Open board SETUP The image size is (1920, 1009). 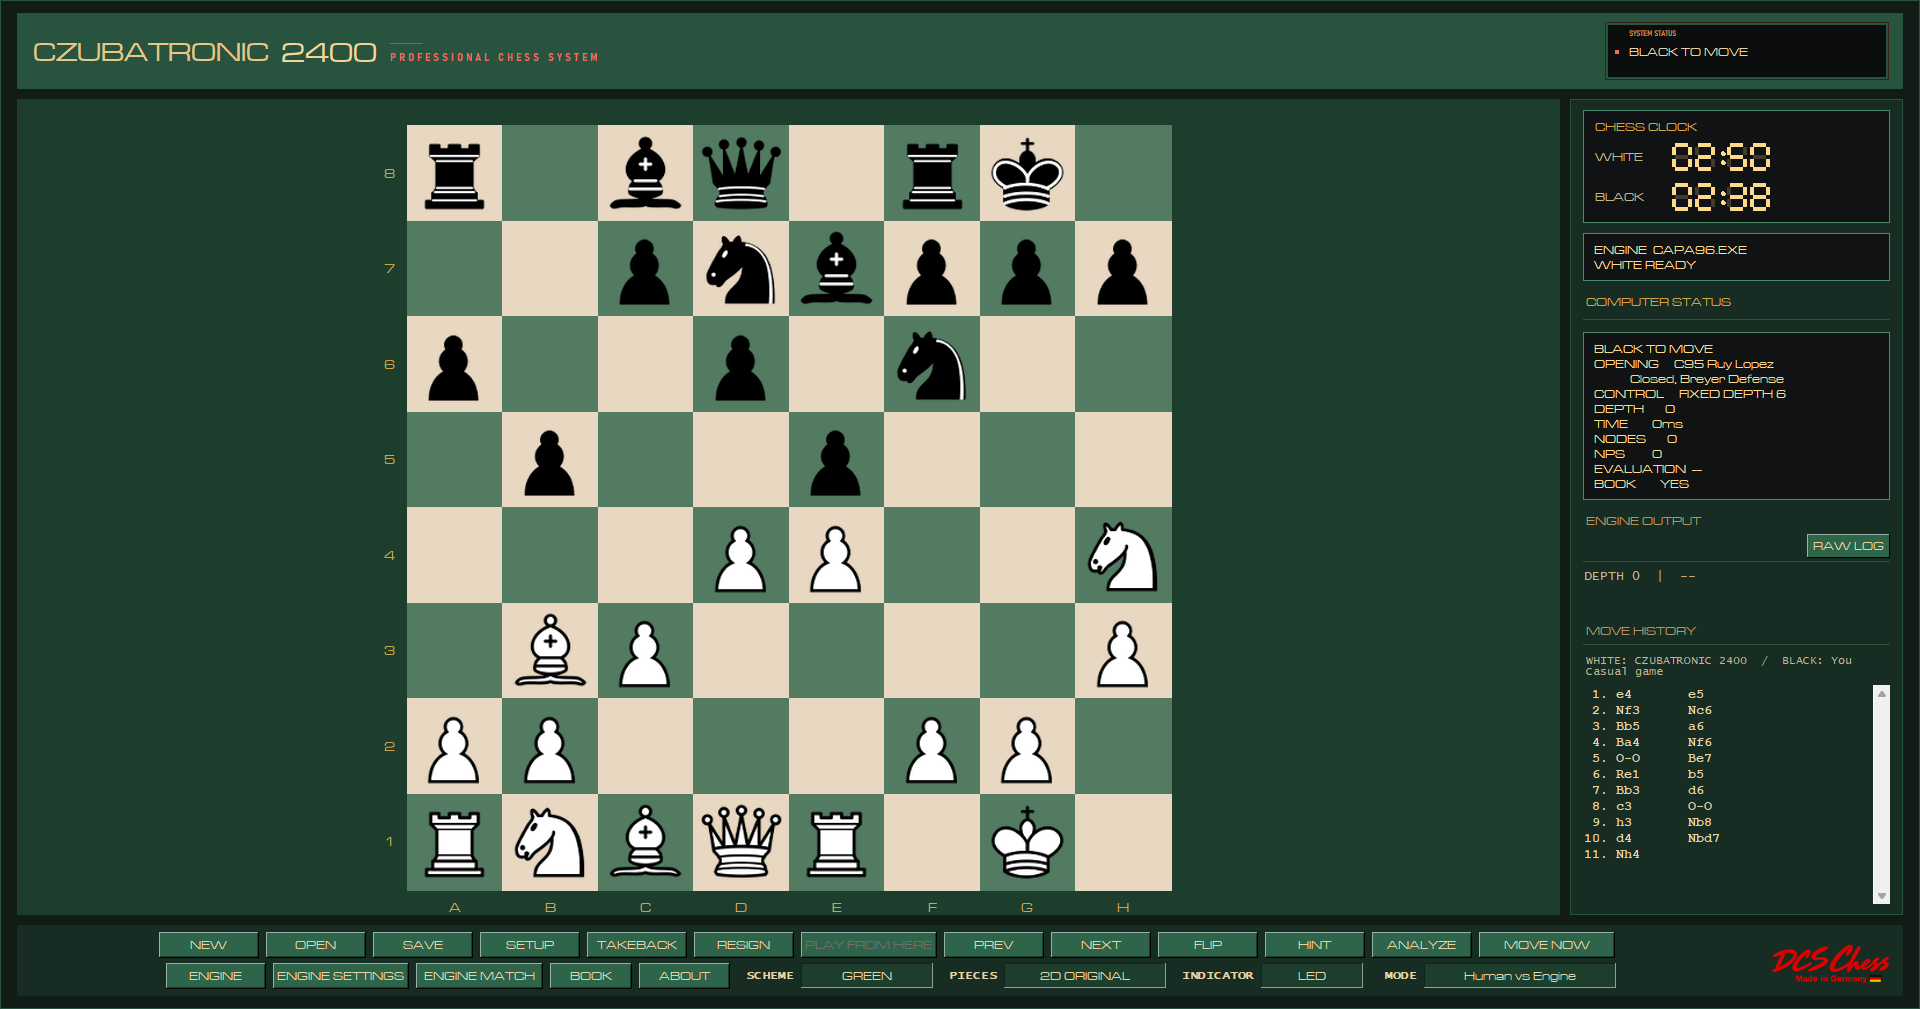529,945
